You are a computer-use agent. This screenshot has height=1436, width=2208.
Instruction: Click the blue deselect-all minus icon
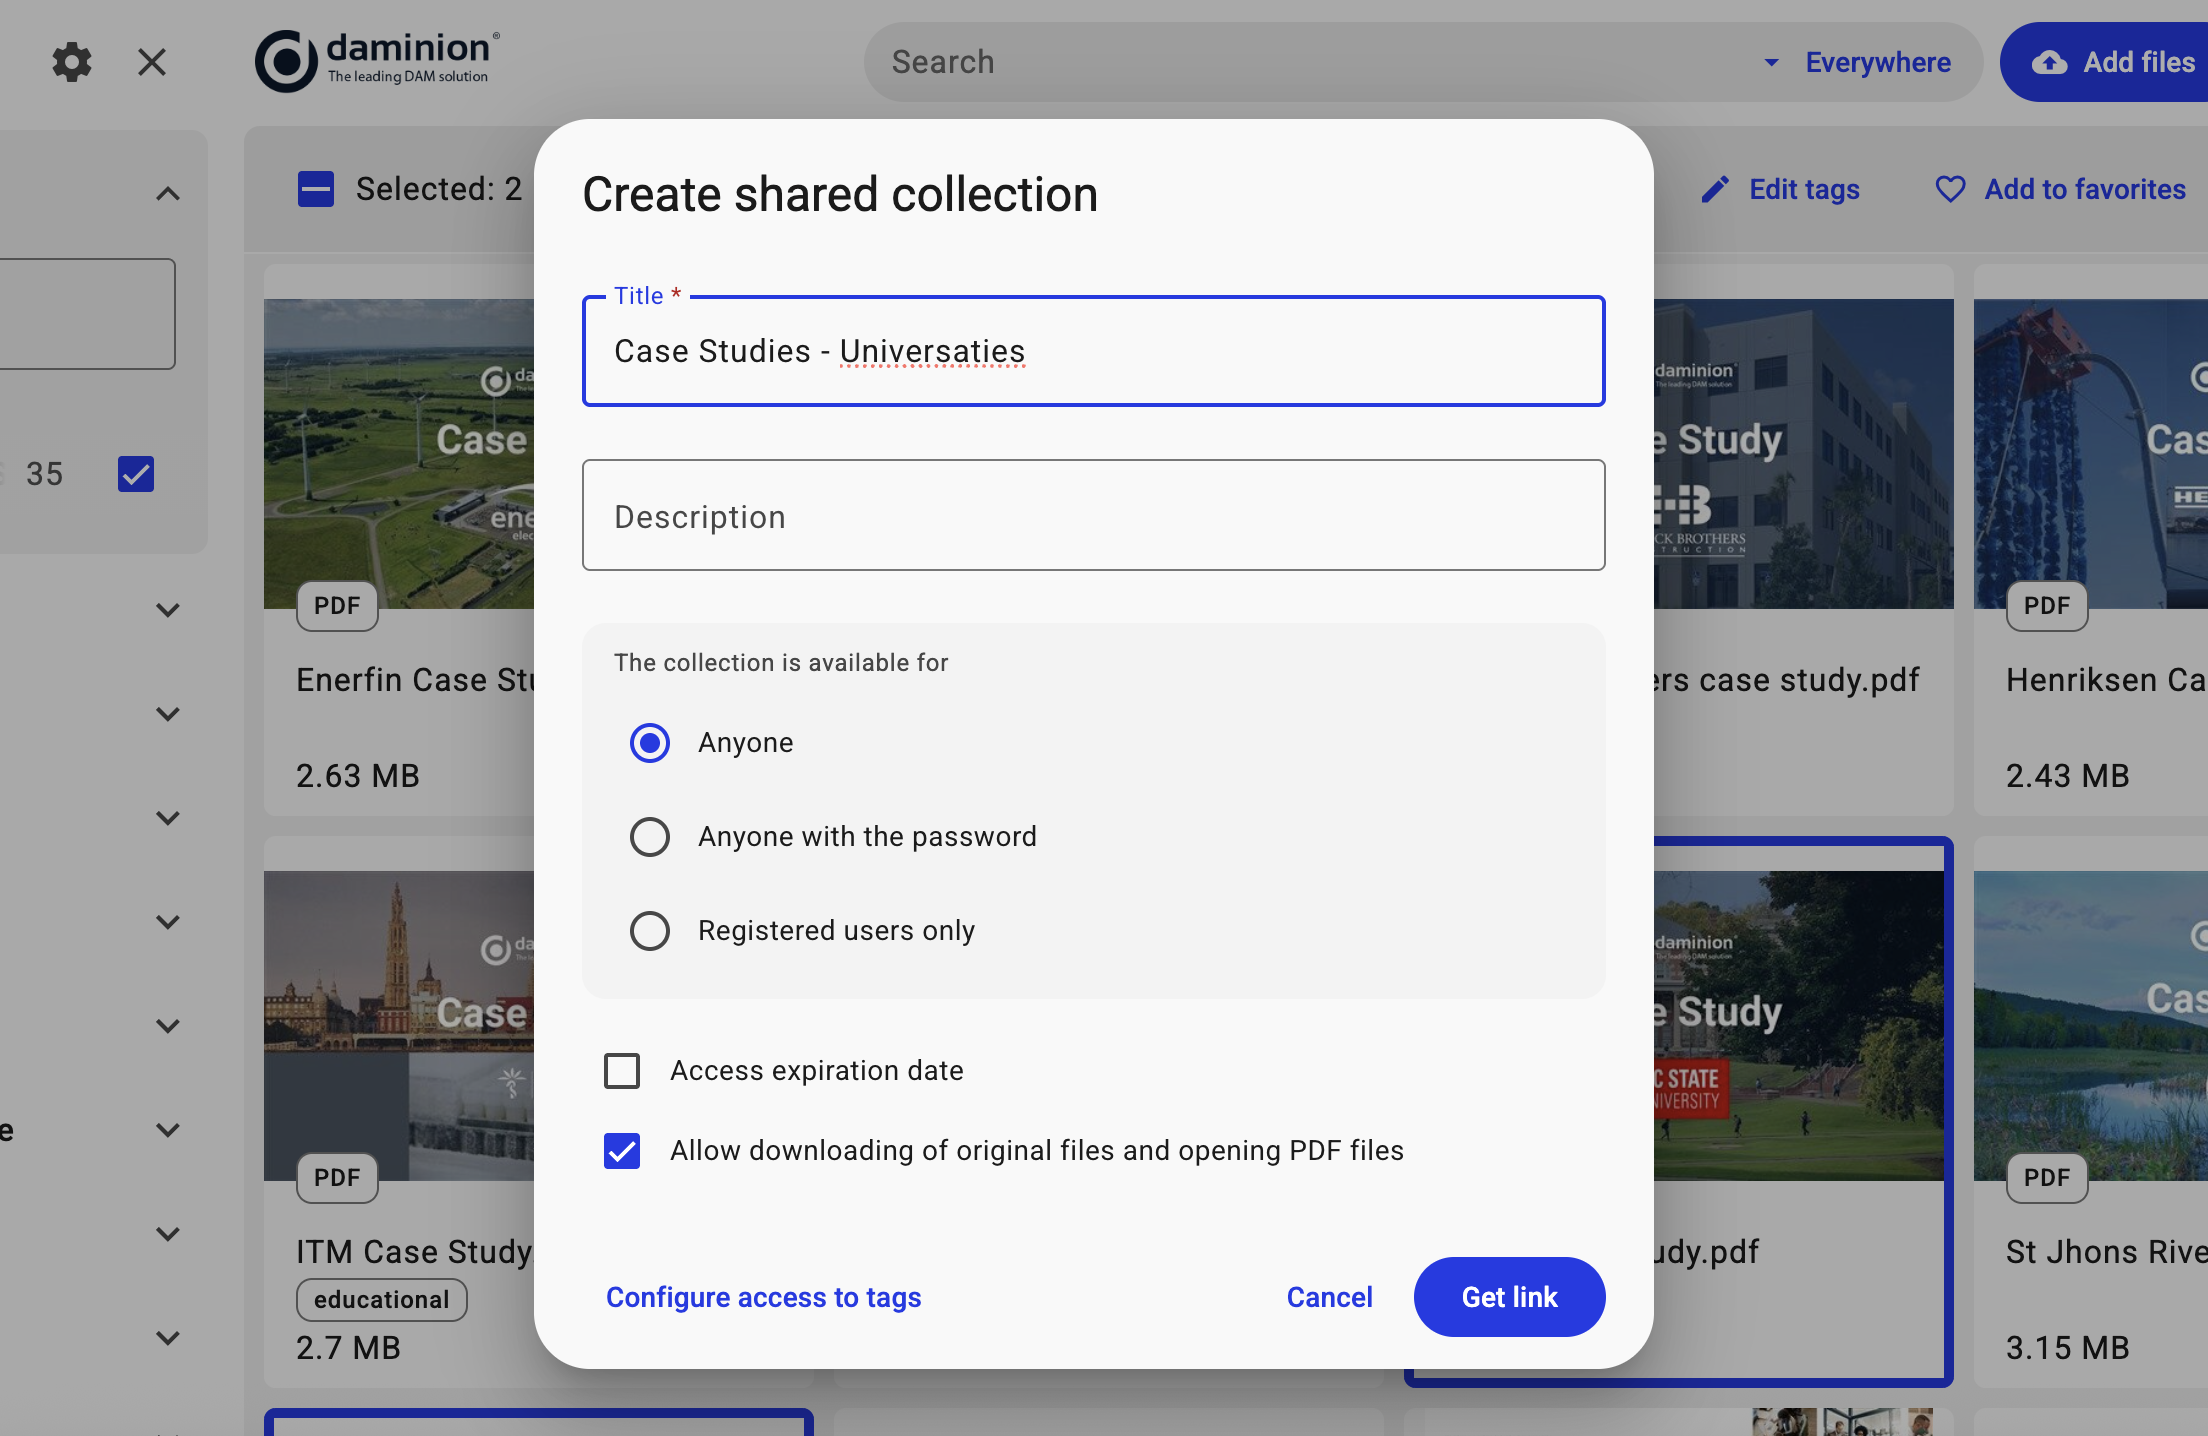tap(316, 188)
